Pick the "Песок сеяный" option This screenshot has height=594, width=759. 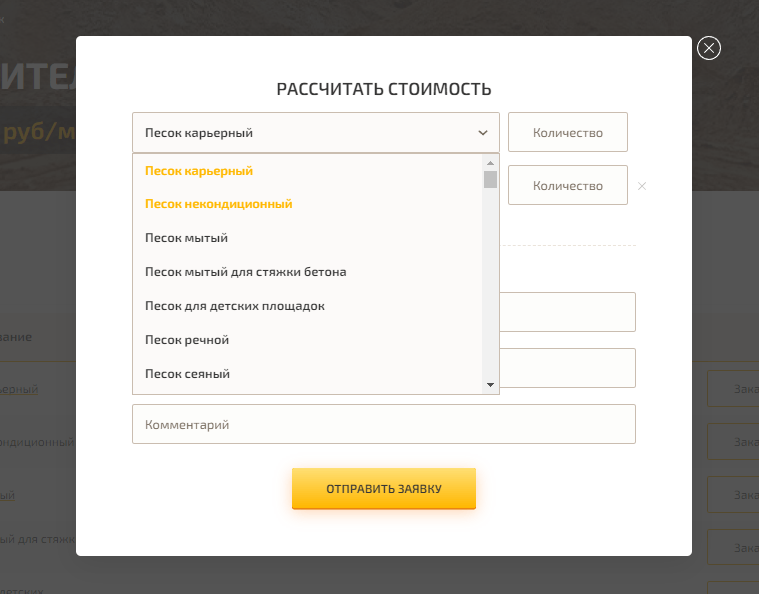point(187,374)
